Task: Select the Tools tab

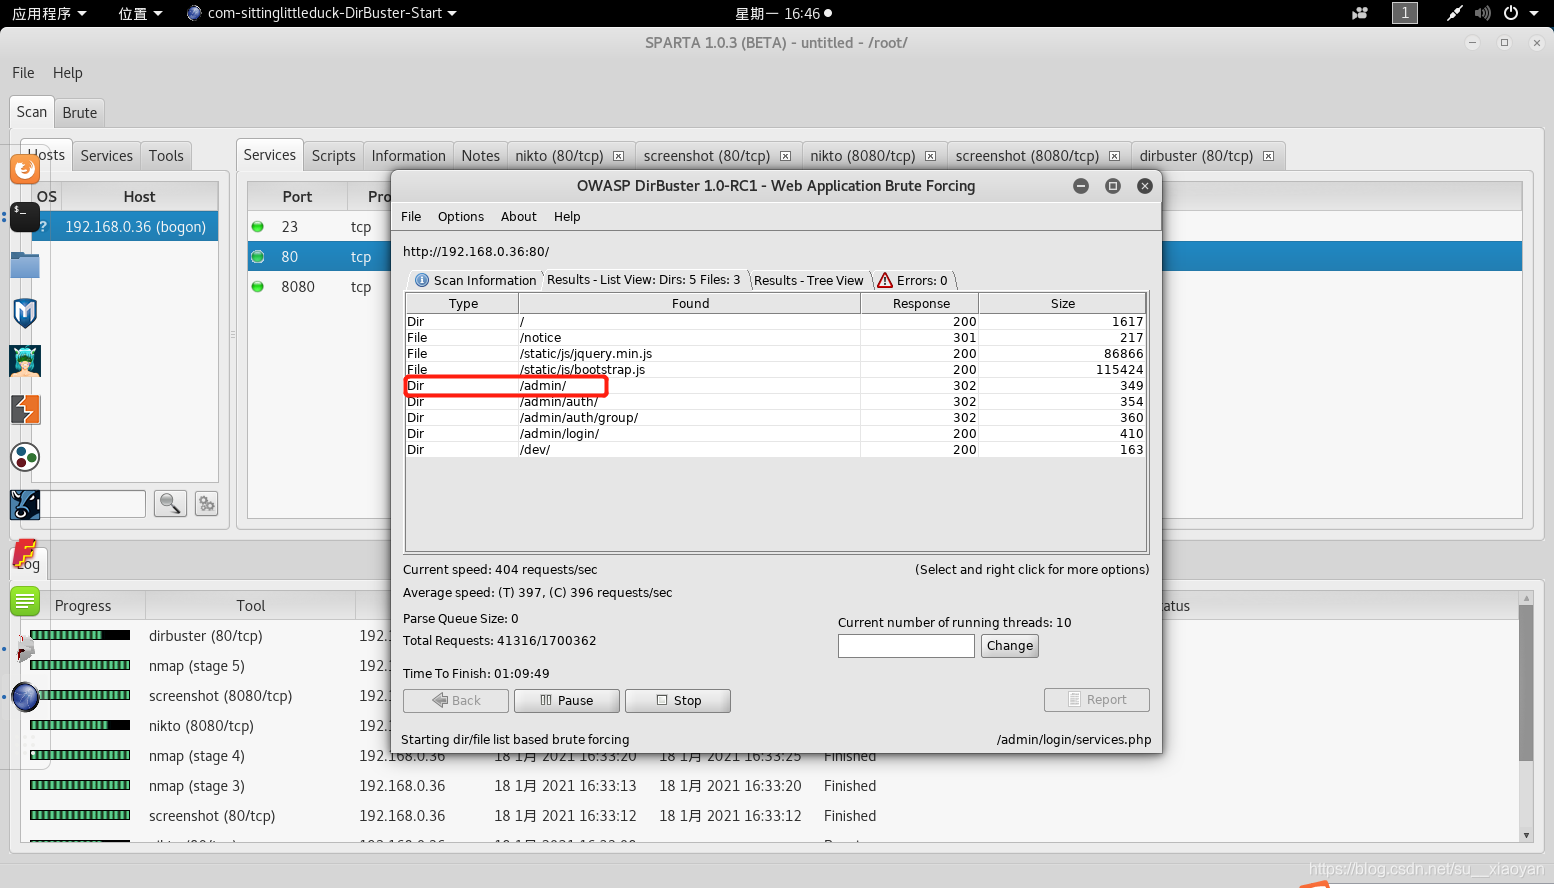Action: [x=166, y=156]
